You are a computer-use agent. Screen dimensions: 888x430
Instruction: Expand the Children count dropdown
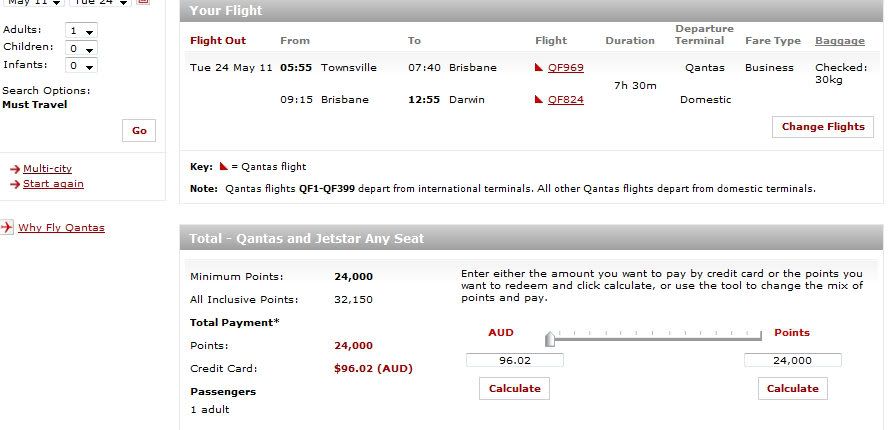(x=80, y=48)
